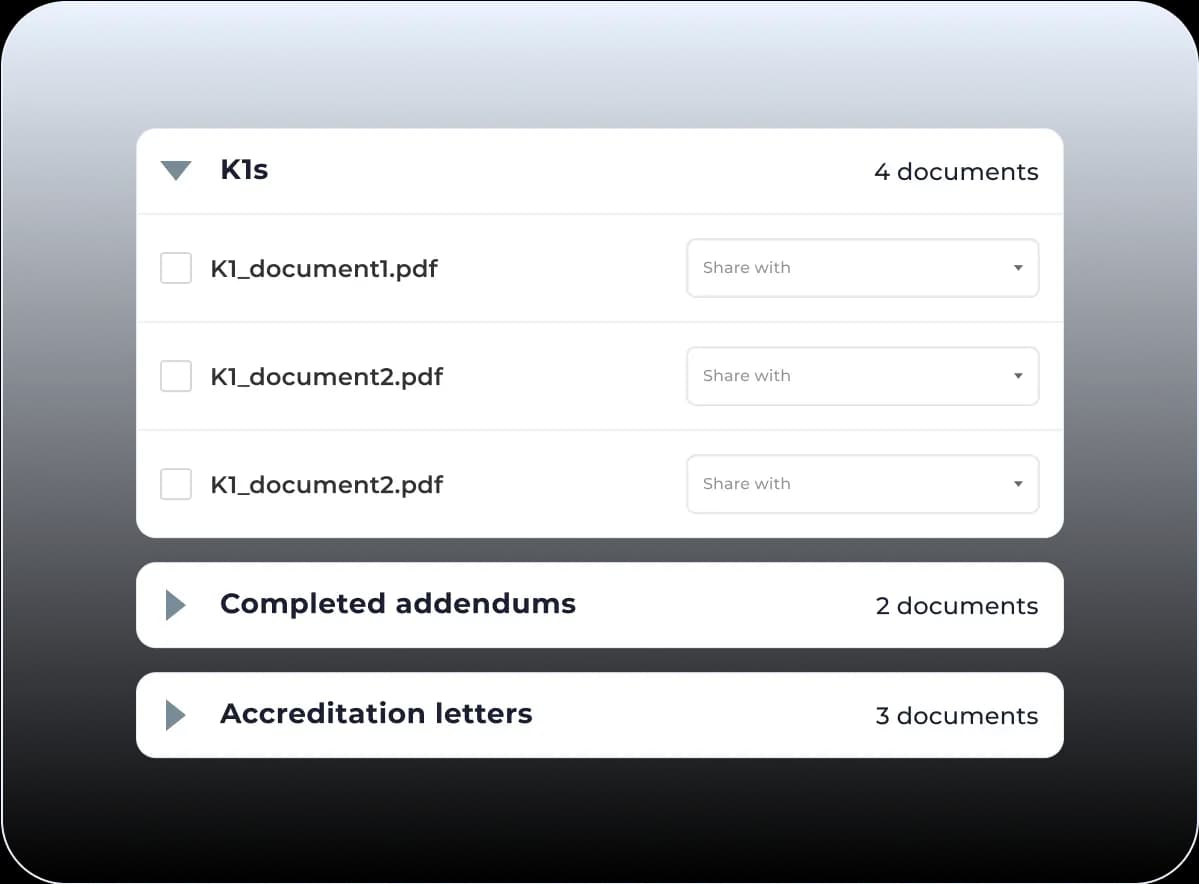Expand Completed addendums with its triangle arrow
The image size is (1199, 884).
[x=176, y=605]
